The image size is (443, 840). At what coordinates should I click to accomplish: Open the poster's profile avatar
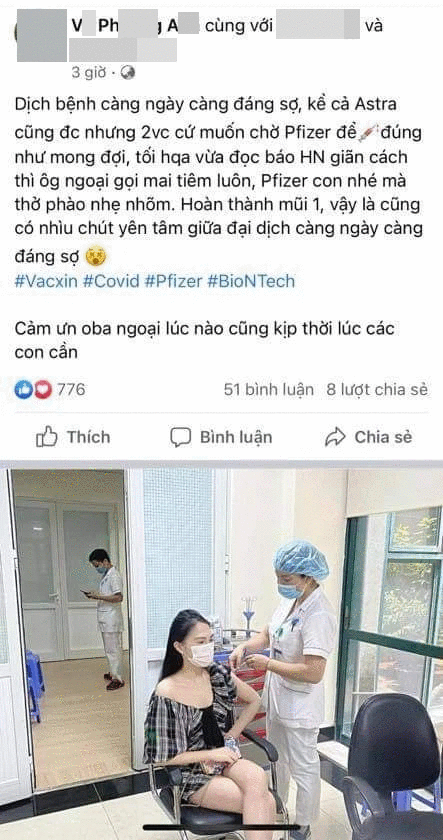click(x=41, y=34)
